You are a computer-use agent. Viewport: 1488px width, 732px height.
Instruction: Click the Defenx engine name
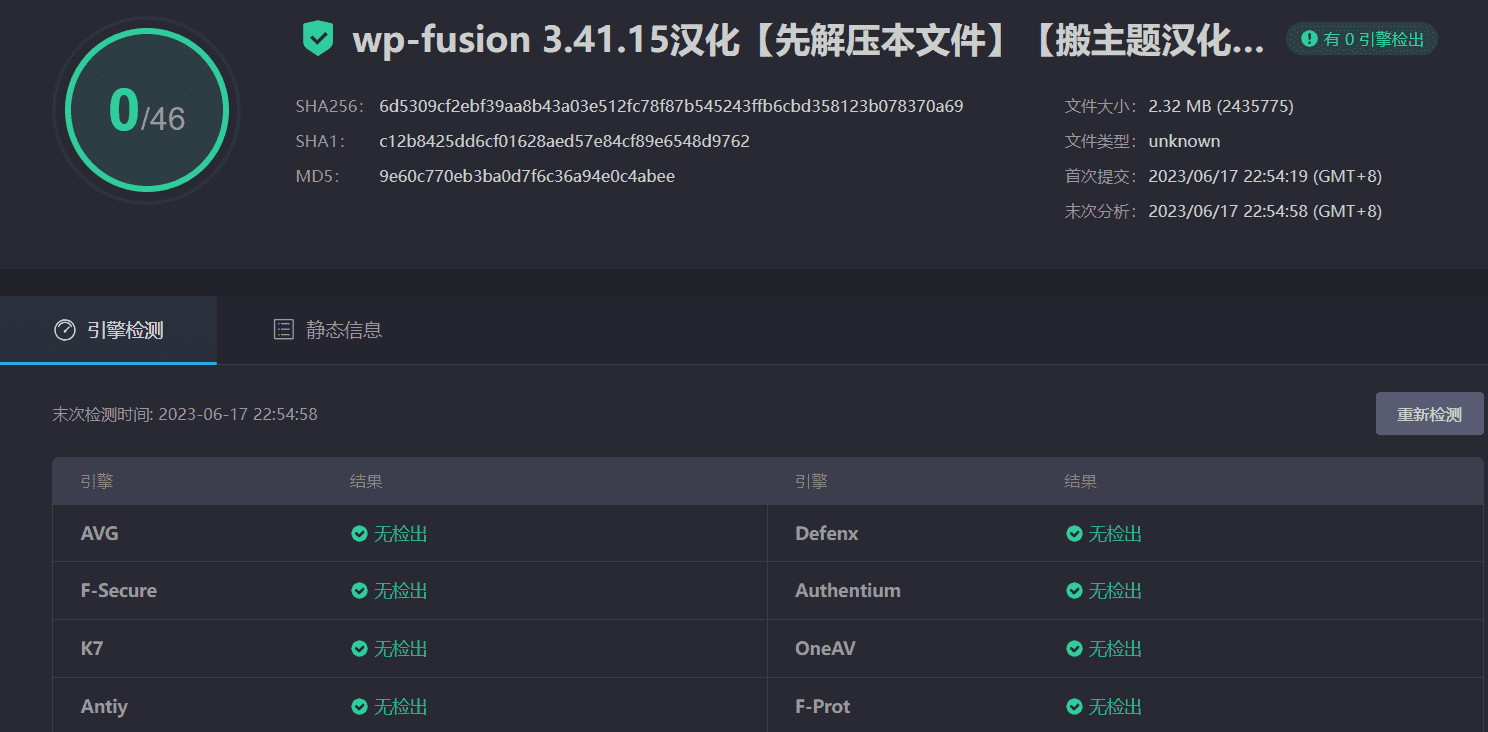[x=827, y=534]
